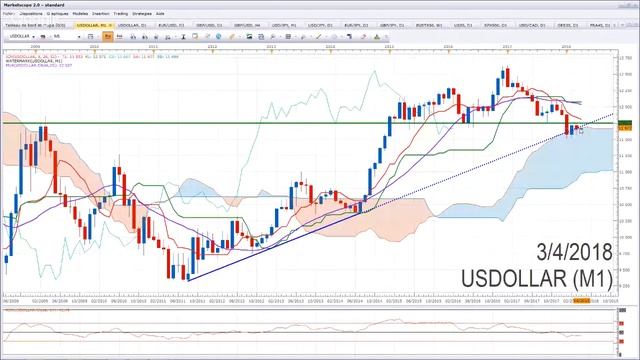The height and width of the screenshot is (360, 640).
Task: Click the note comment icon
Action: pos(195,37)
